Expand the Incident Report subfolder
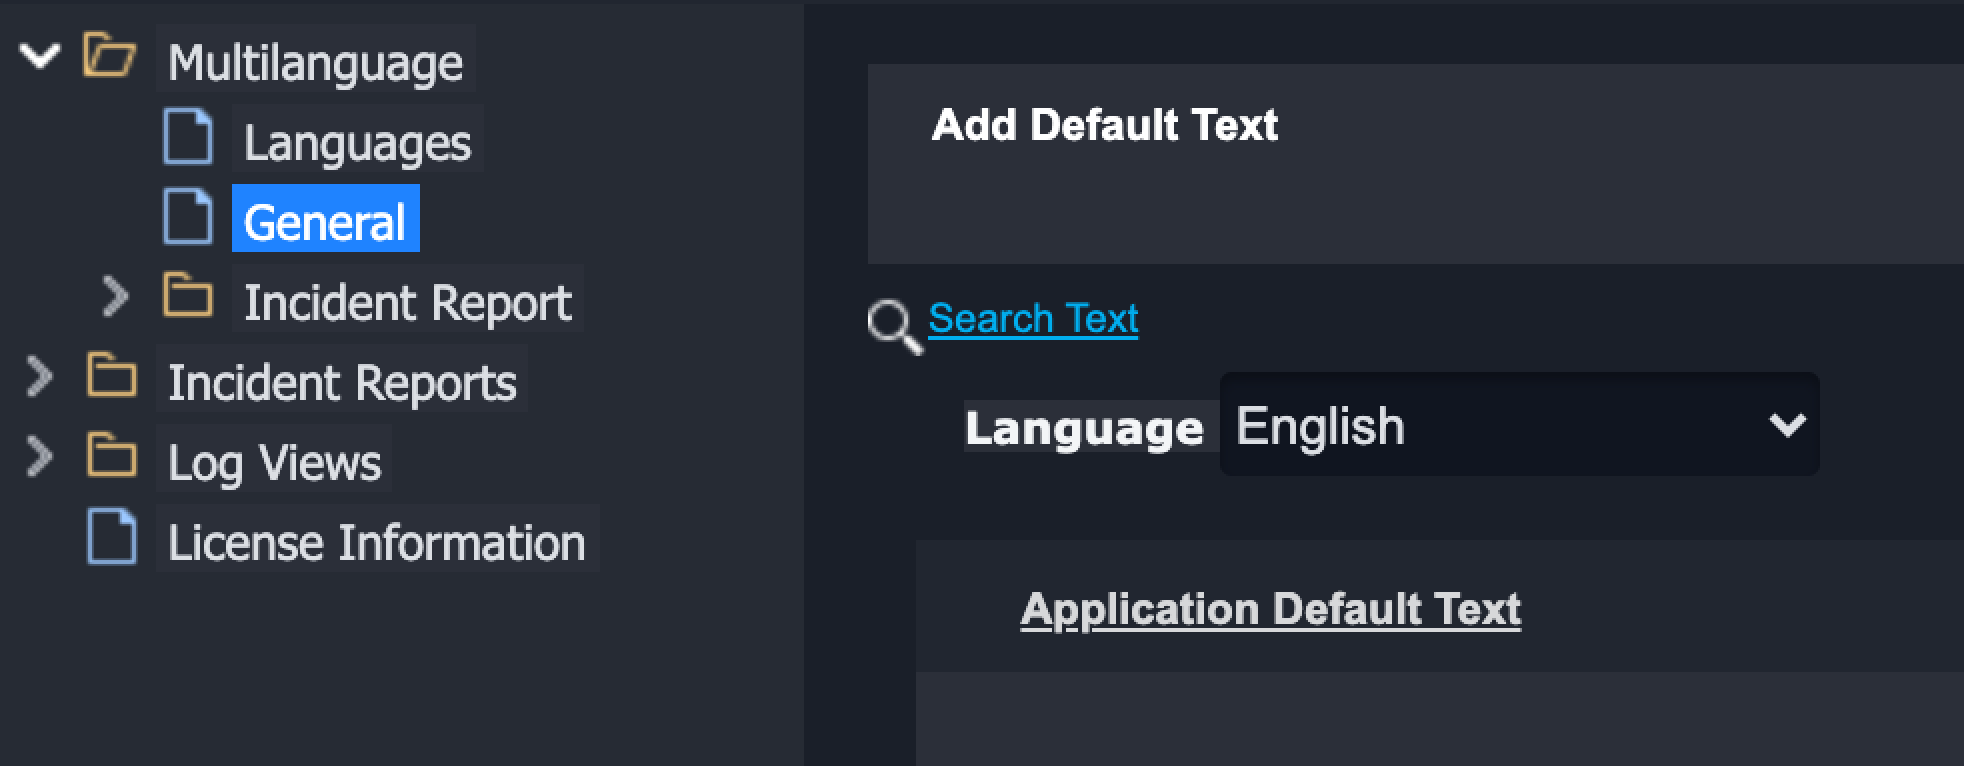The width and height of the screenshot is (1964, 766). [116, 297]
